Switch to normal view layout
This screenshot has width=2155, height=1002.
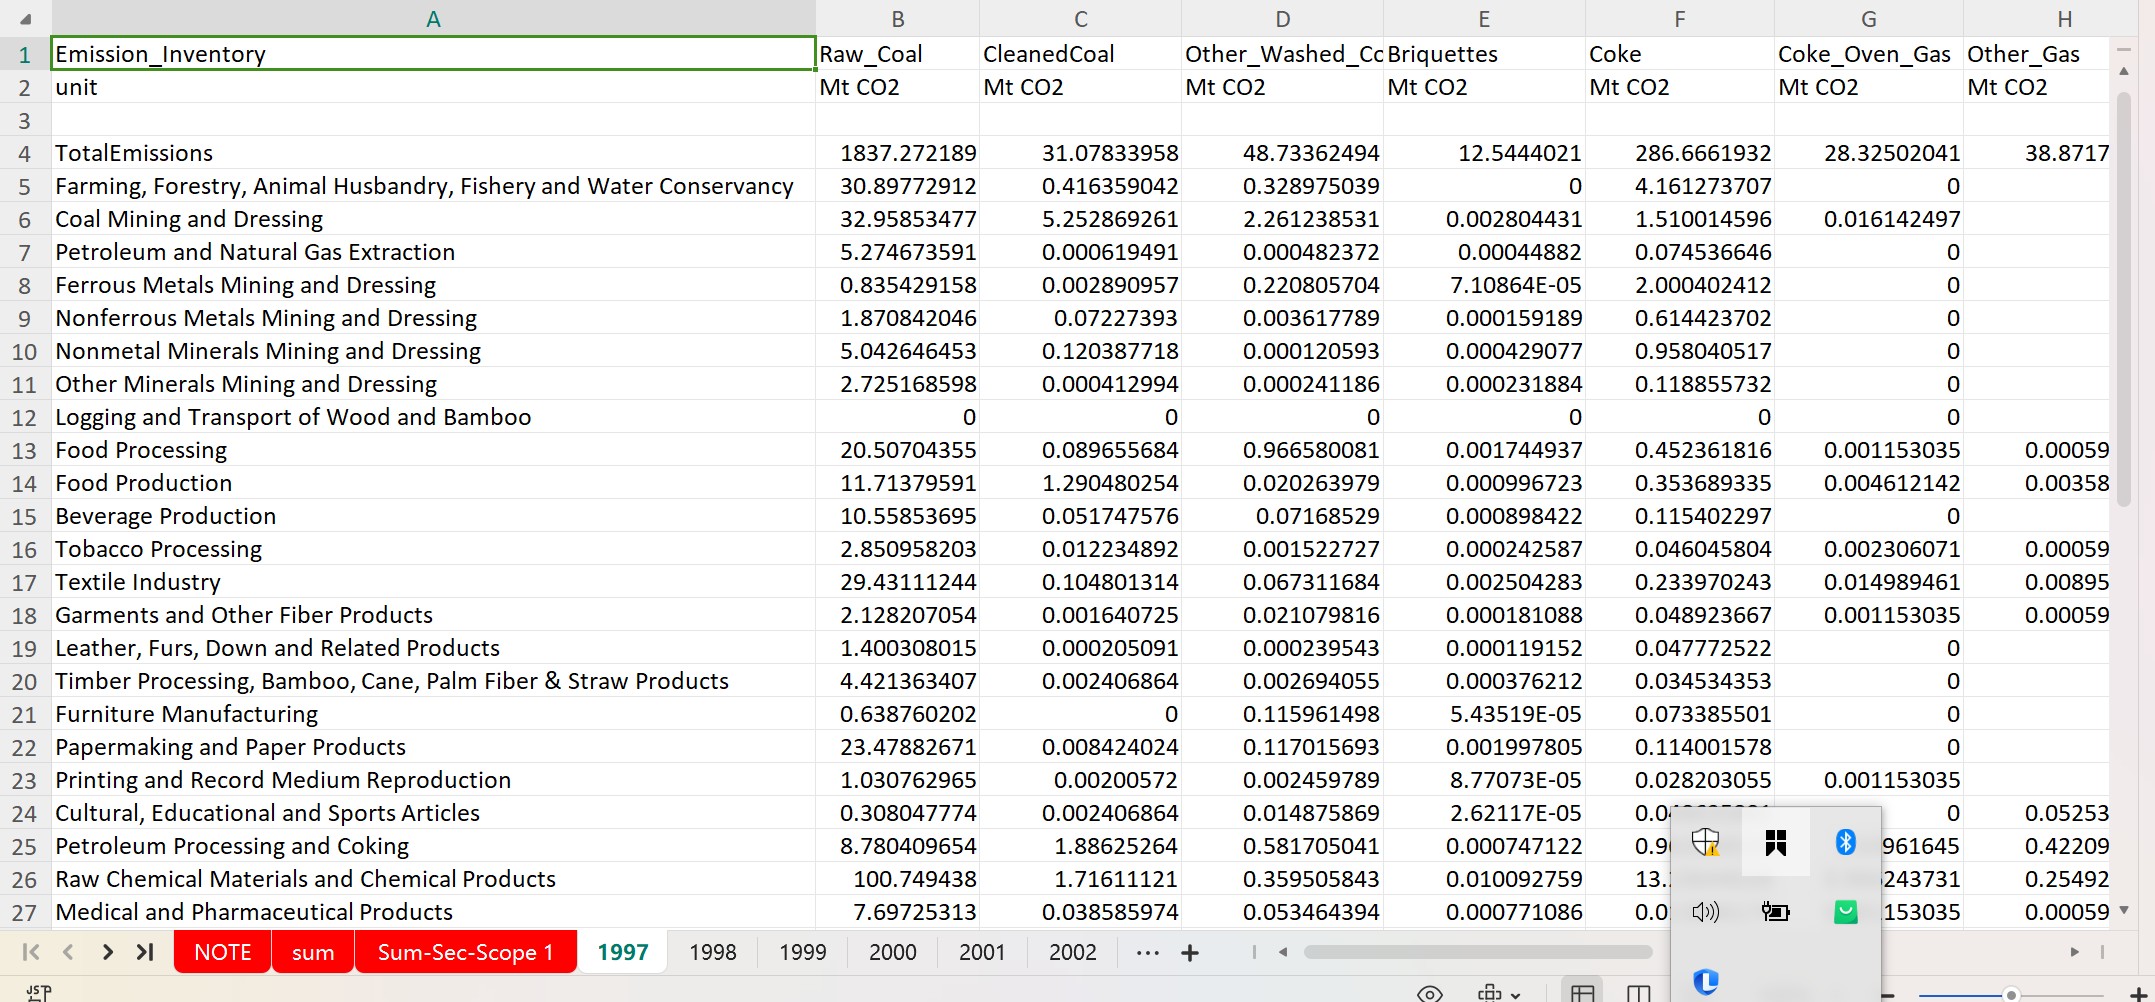pyautogui.click(x=1582, y=993)
